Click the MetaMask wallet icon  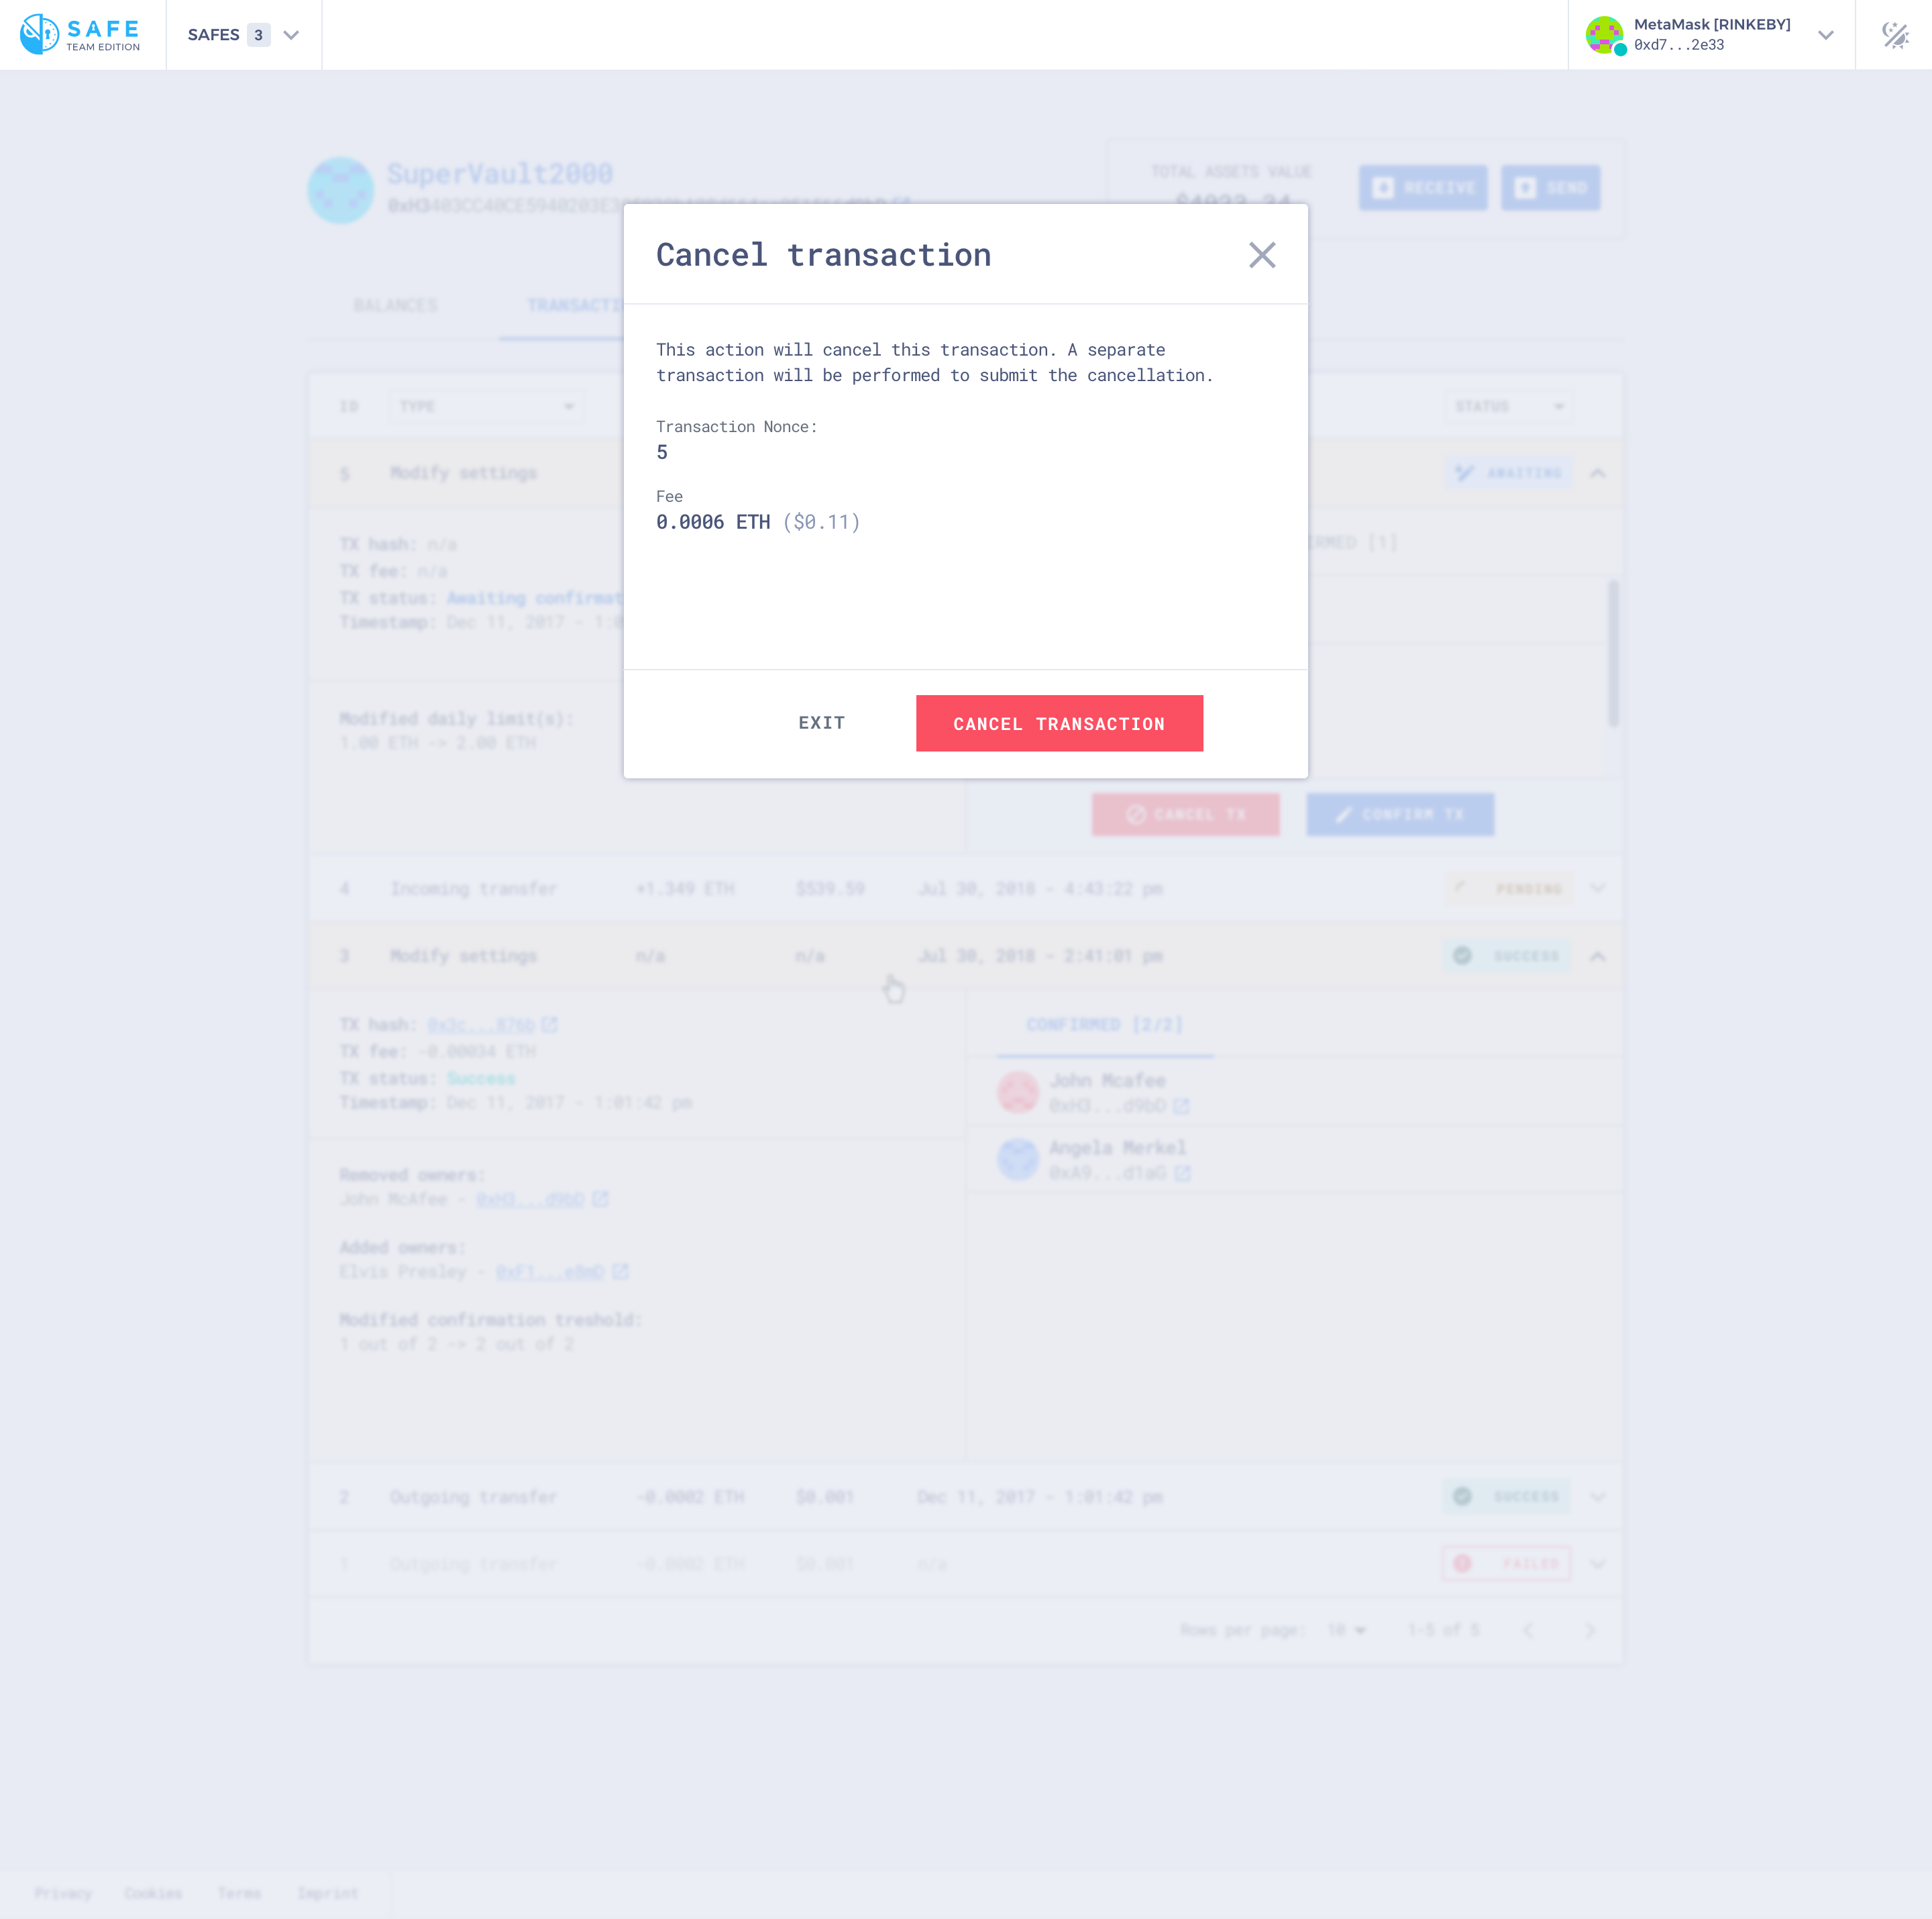click(1602, 34)
